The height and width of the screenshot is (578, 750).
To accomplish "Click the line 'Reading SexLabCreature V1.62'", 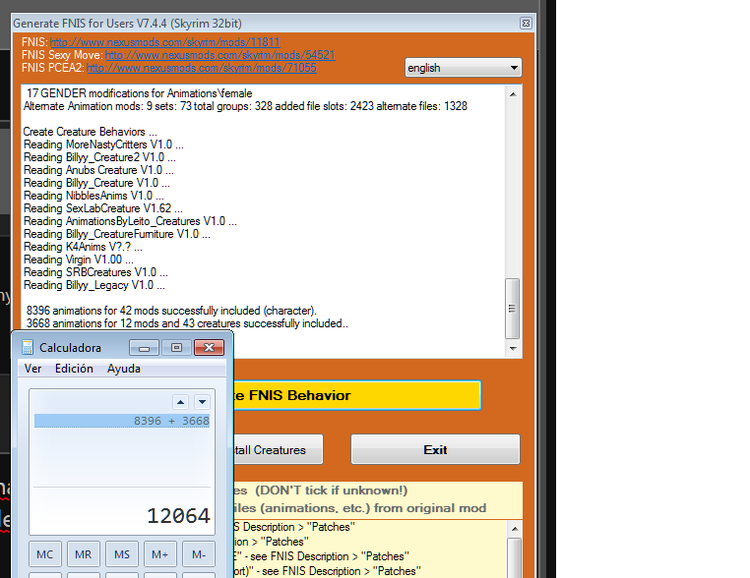I will coord(103,209).
